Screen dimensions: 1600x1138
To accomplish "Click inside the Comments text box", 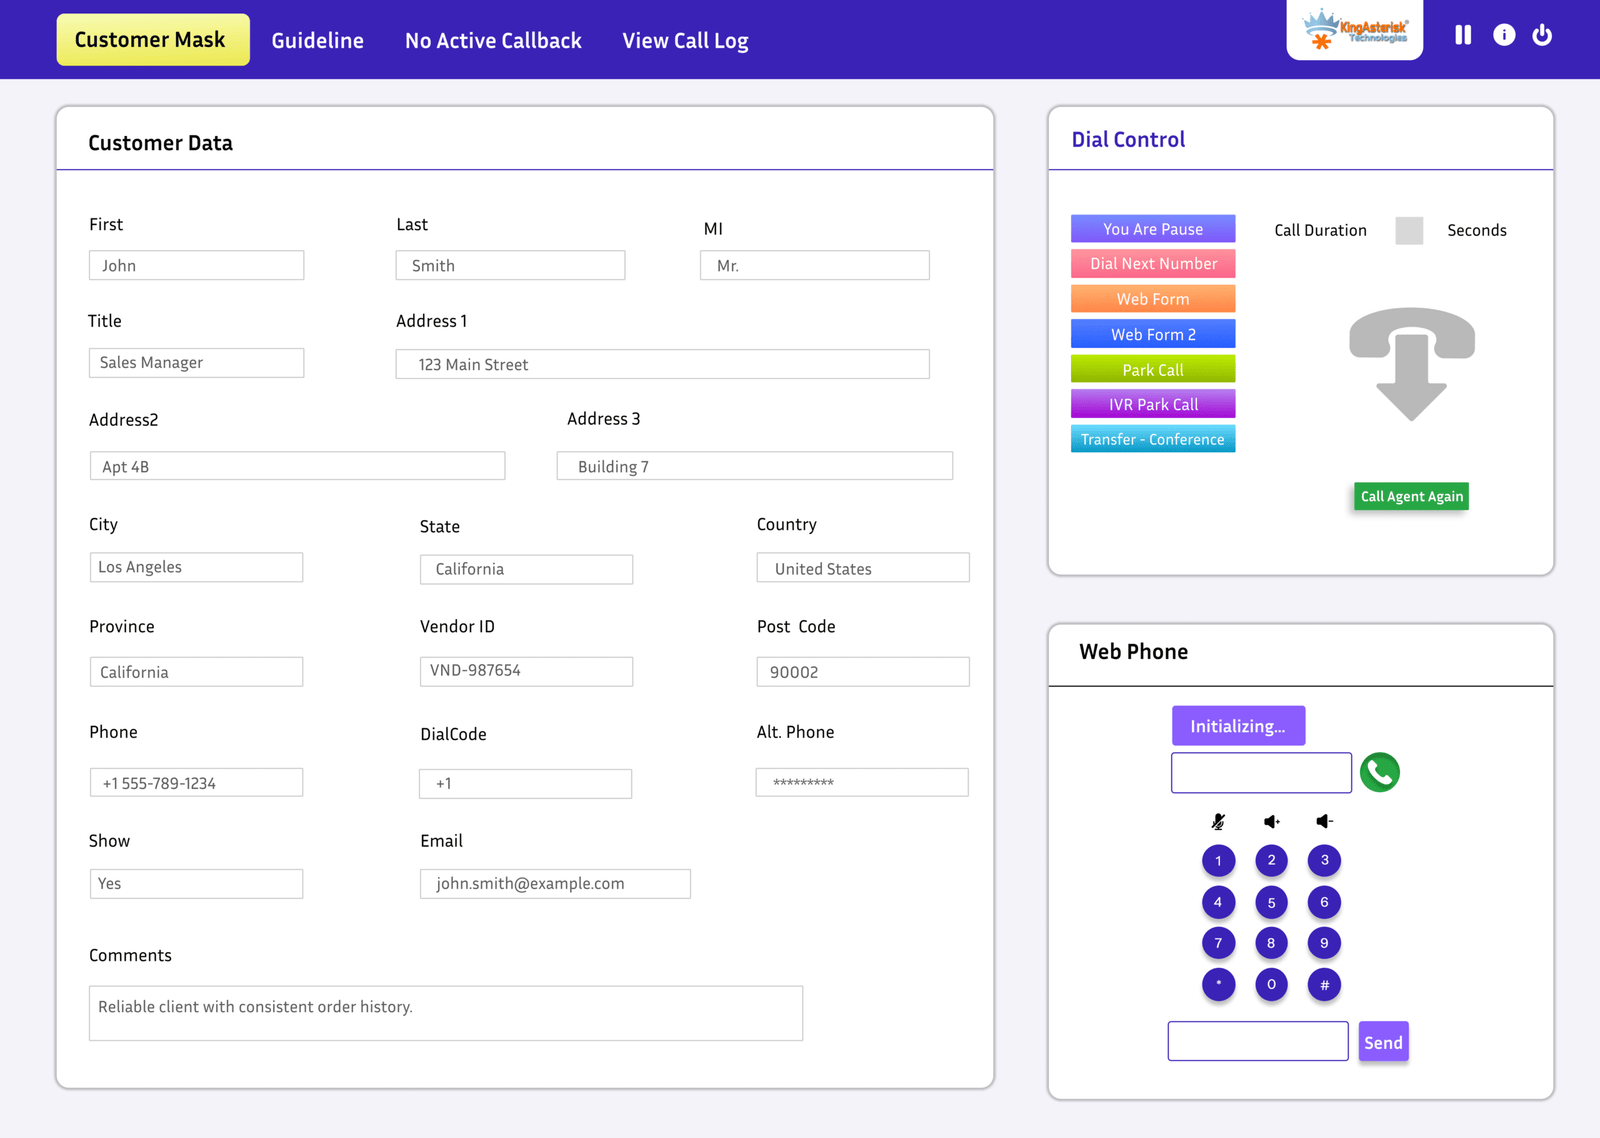I will pos(445,1012).
